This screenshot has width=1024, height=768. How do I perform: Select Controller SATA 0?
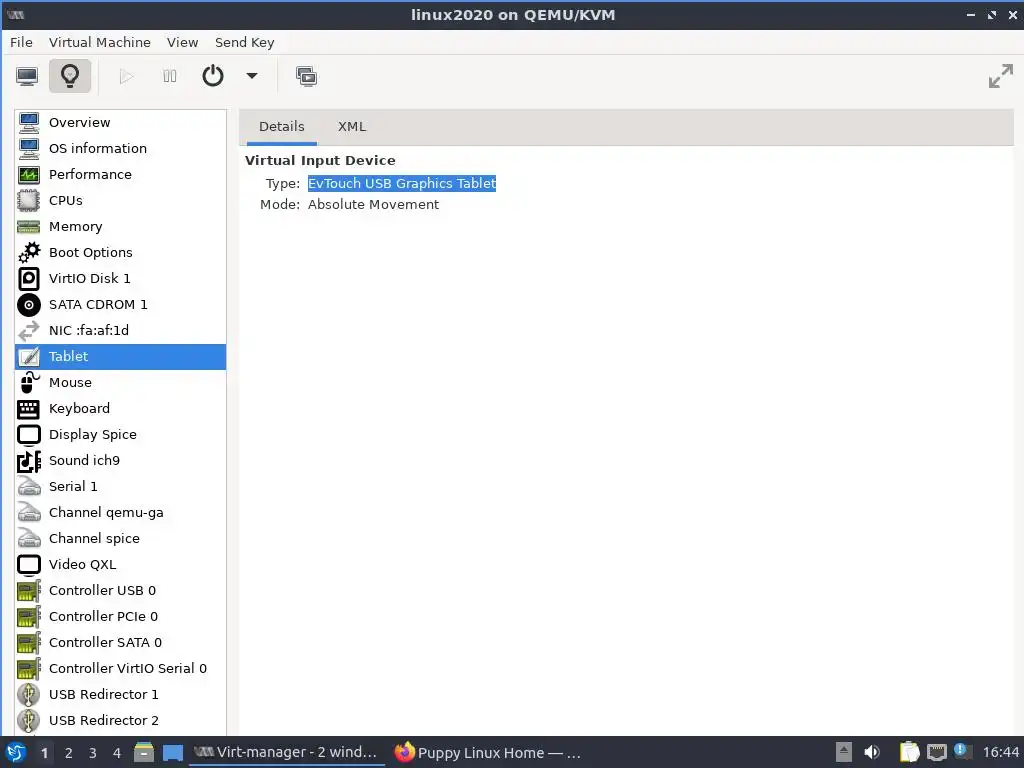click(x=121, y=643)
